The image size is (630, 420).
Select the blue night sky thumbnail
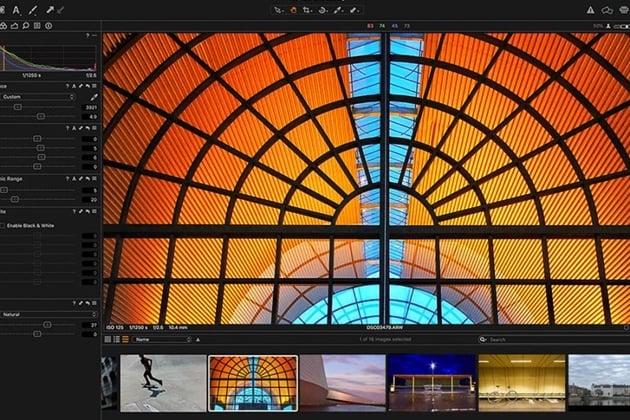pyautogui.click(x=432, y=383)
